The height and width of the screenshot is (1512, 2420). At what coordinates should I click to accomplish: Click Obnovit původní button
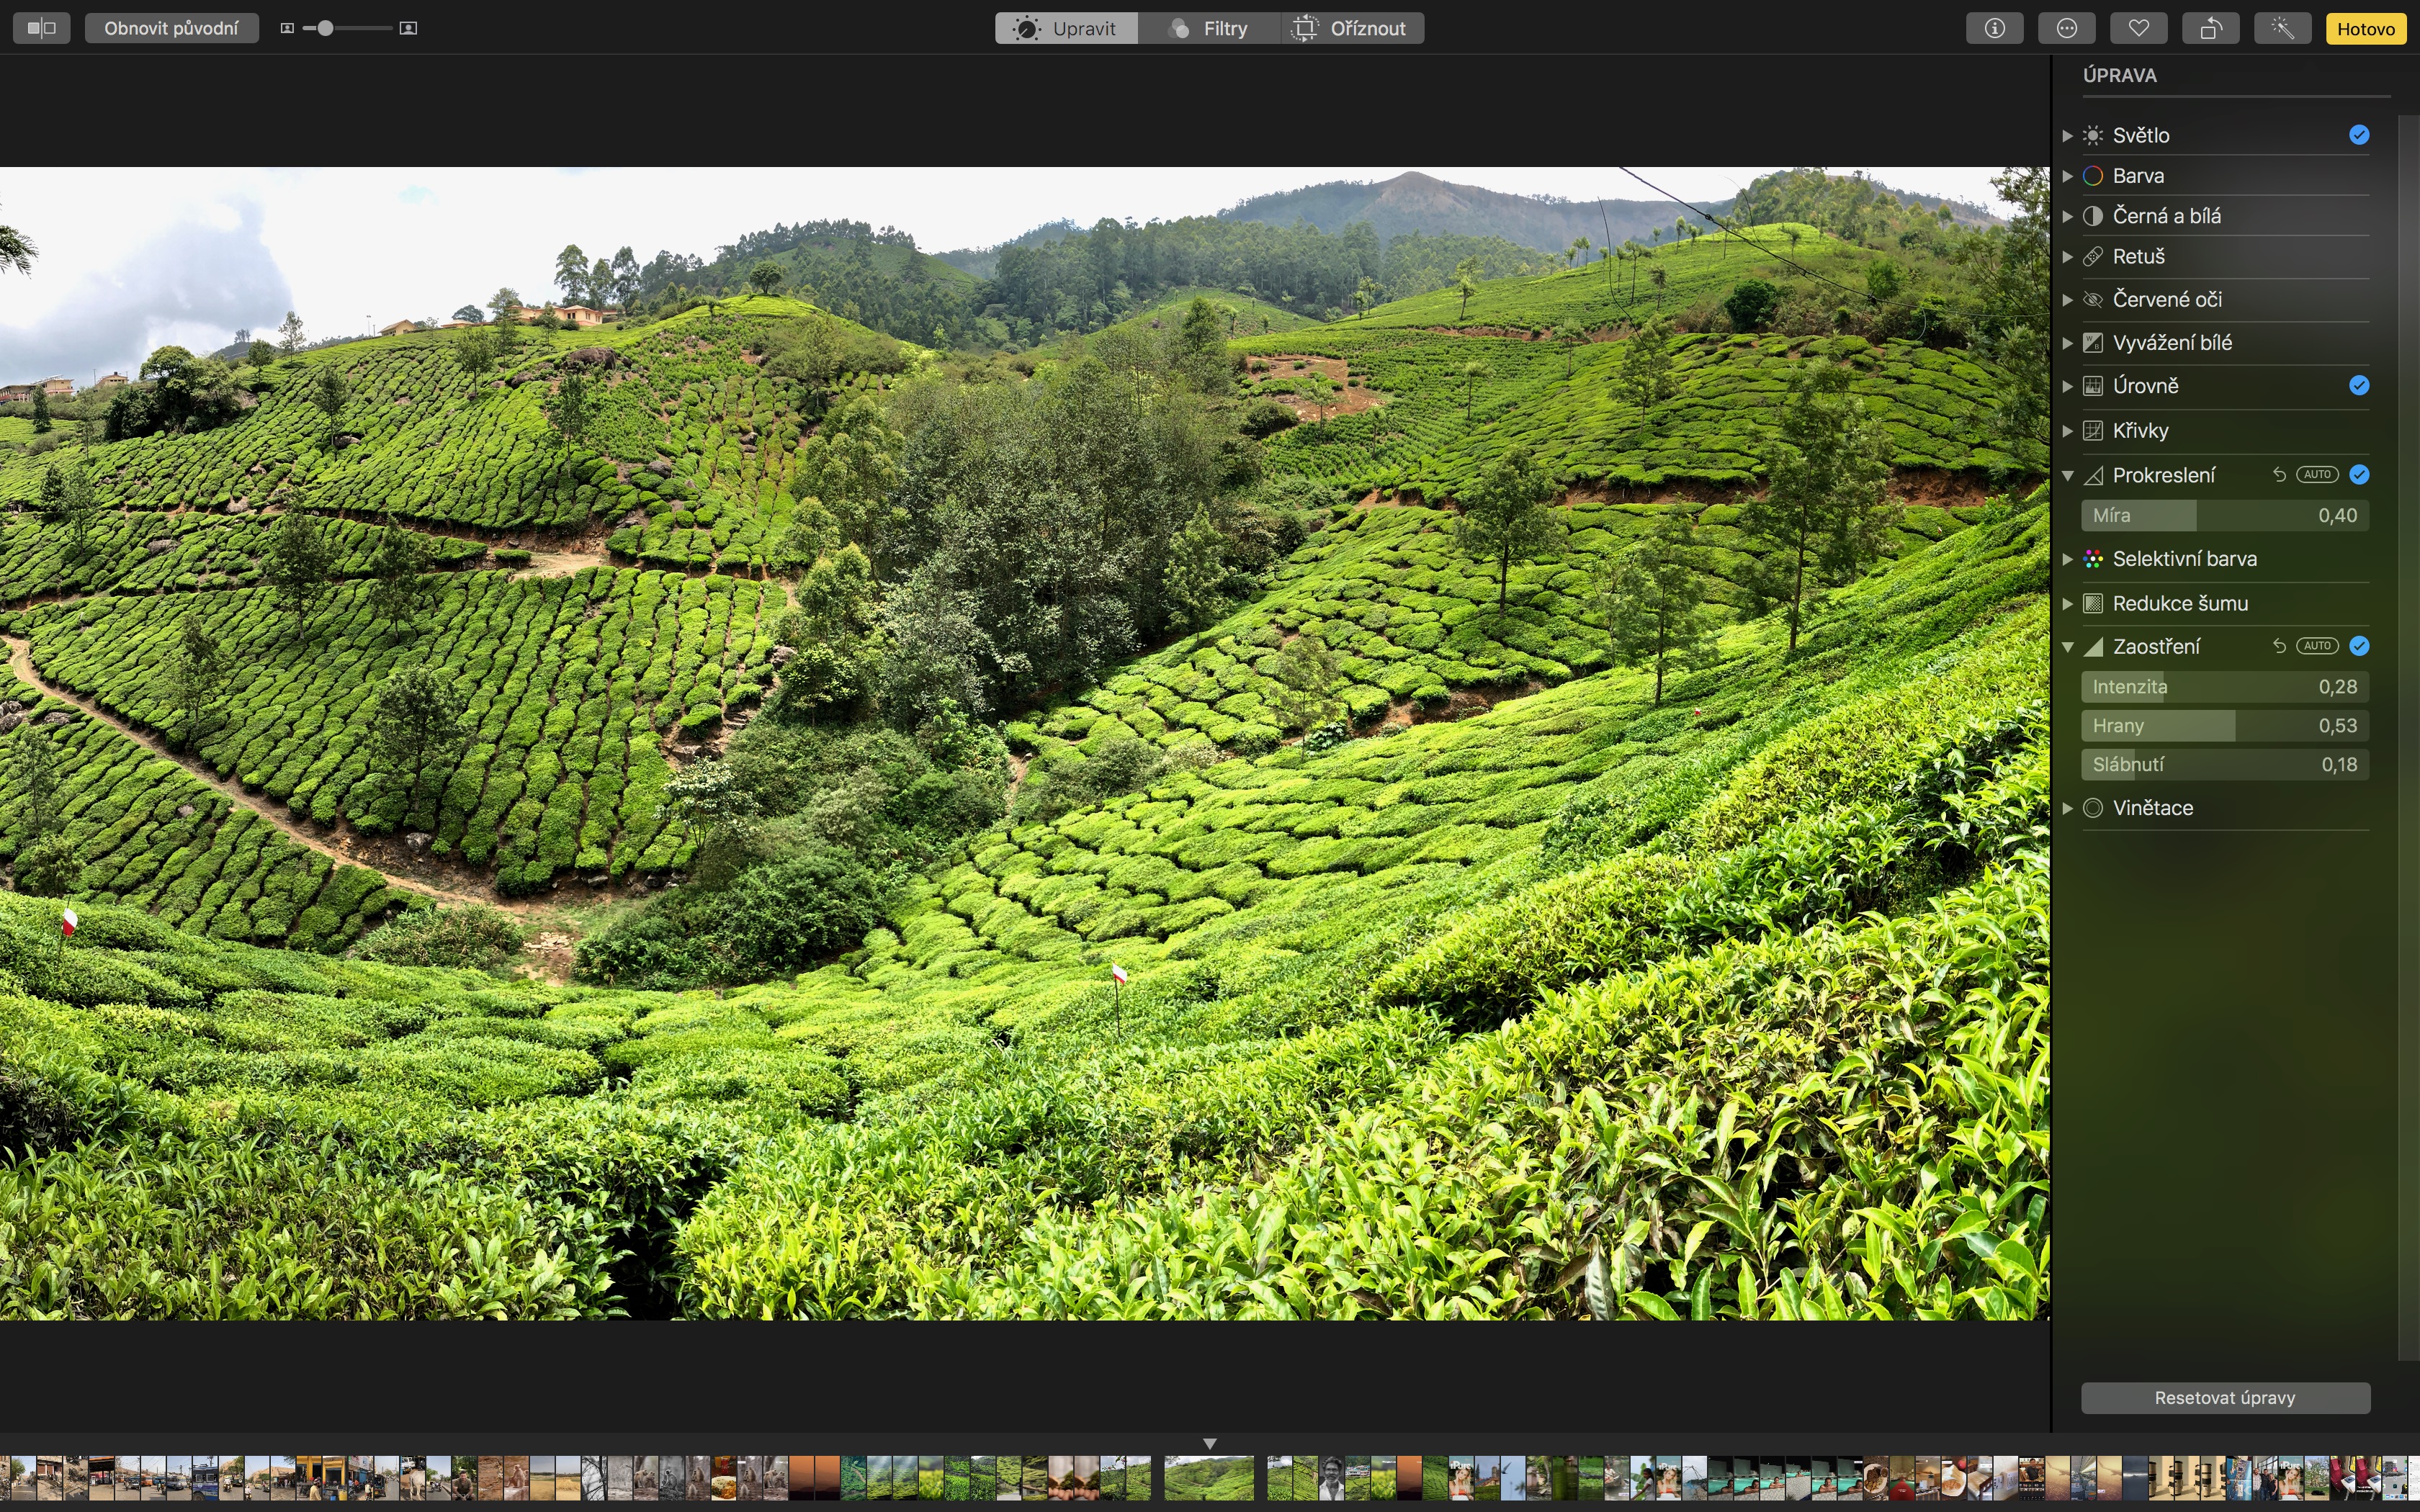pos(171,28)
